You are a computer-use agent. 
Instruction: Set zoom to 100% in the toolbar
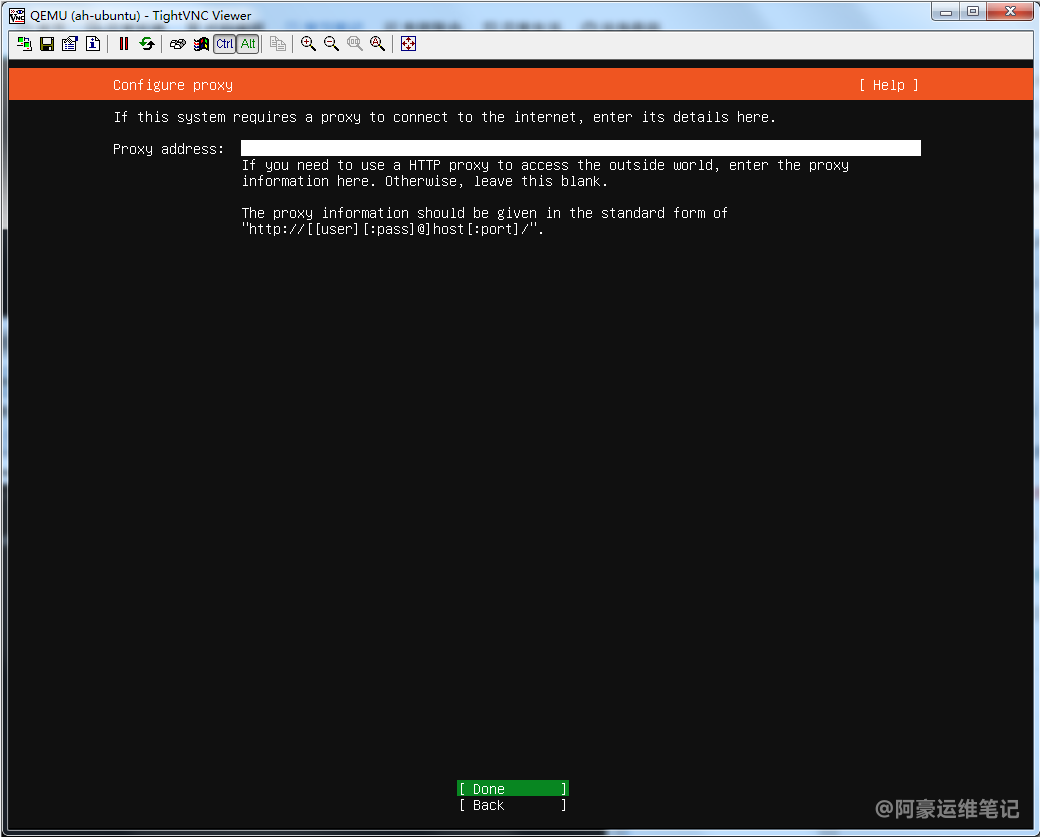point(354,44)
